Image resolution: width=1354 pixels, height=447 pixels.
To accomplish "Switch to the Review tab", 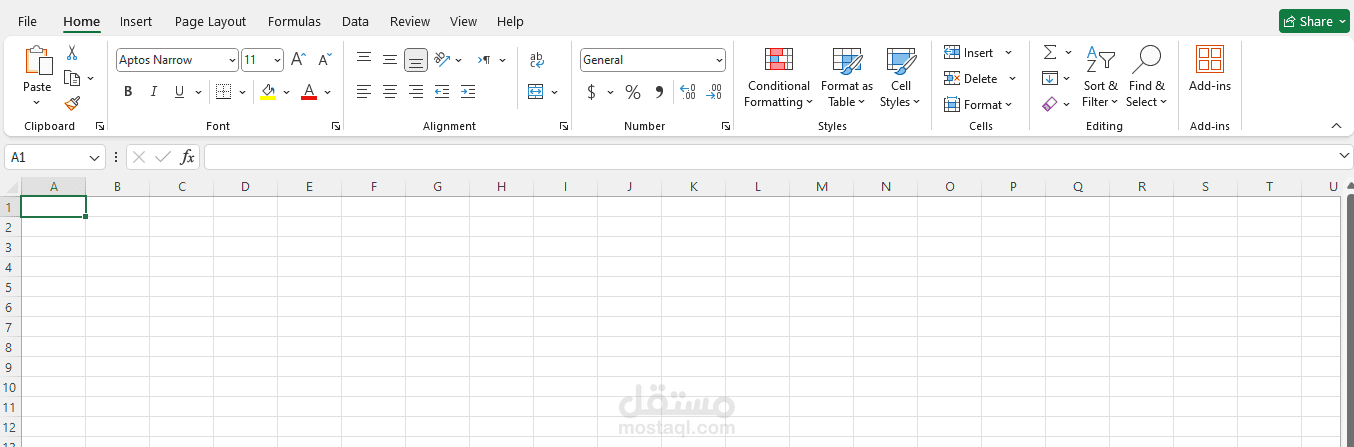I will [x=410, y=21].
